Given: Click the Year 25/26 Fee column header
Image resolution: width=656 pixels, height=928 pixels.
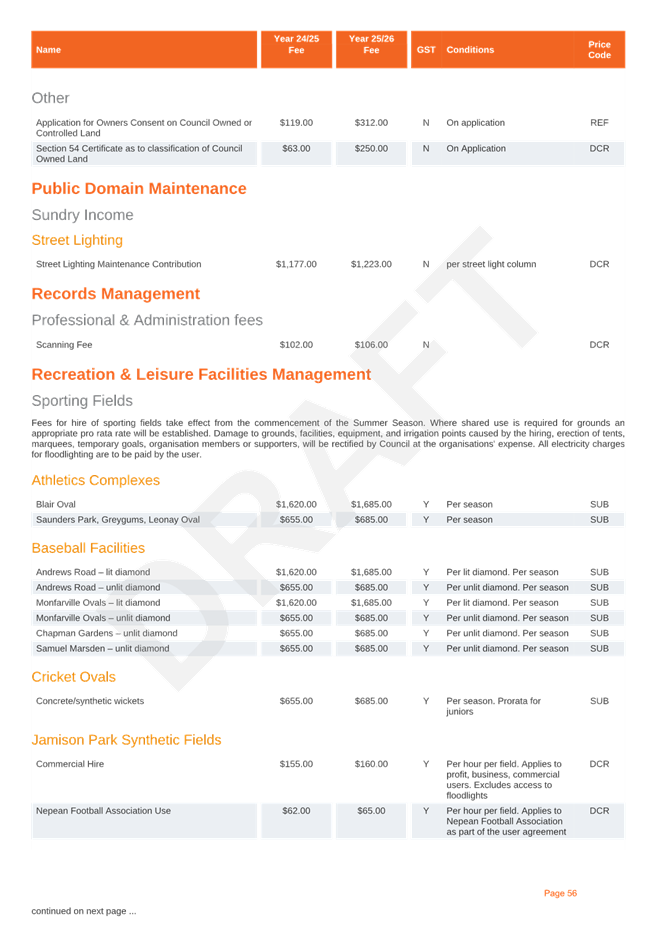Looking at the screenshot, I should (x=371, y=45).
